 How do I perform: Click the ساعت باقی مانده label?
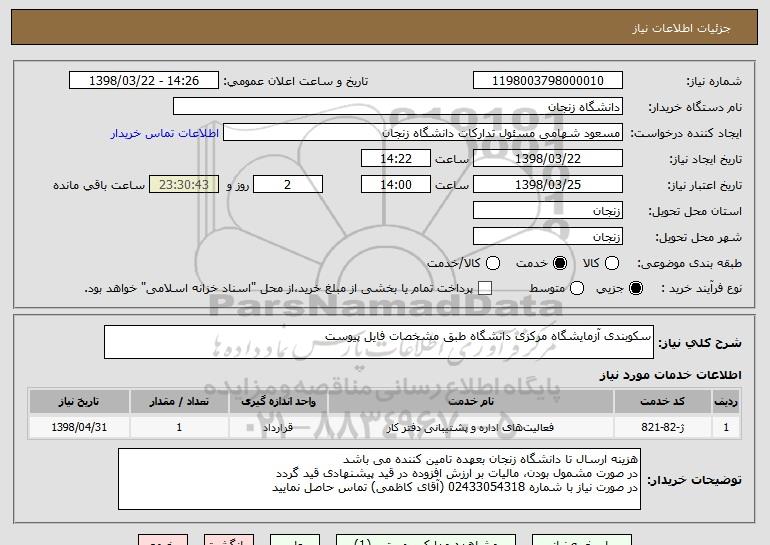(x=99, y=185)
